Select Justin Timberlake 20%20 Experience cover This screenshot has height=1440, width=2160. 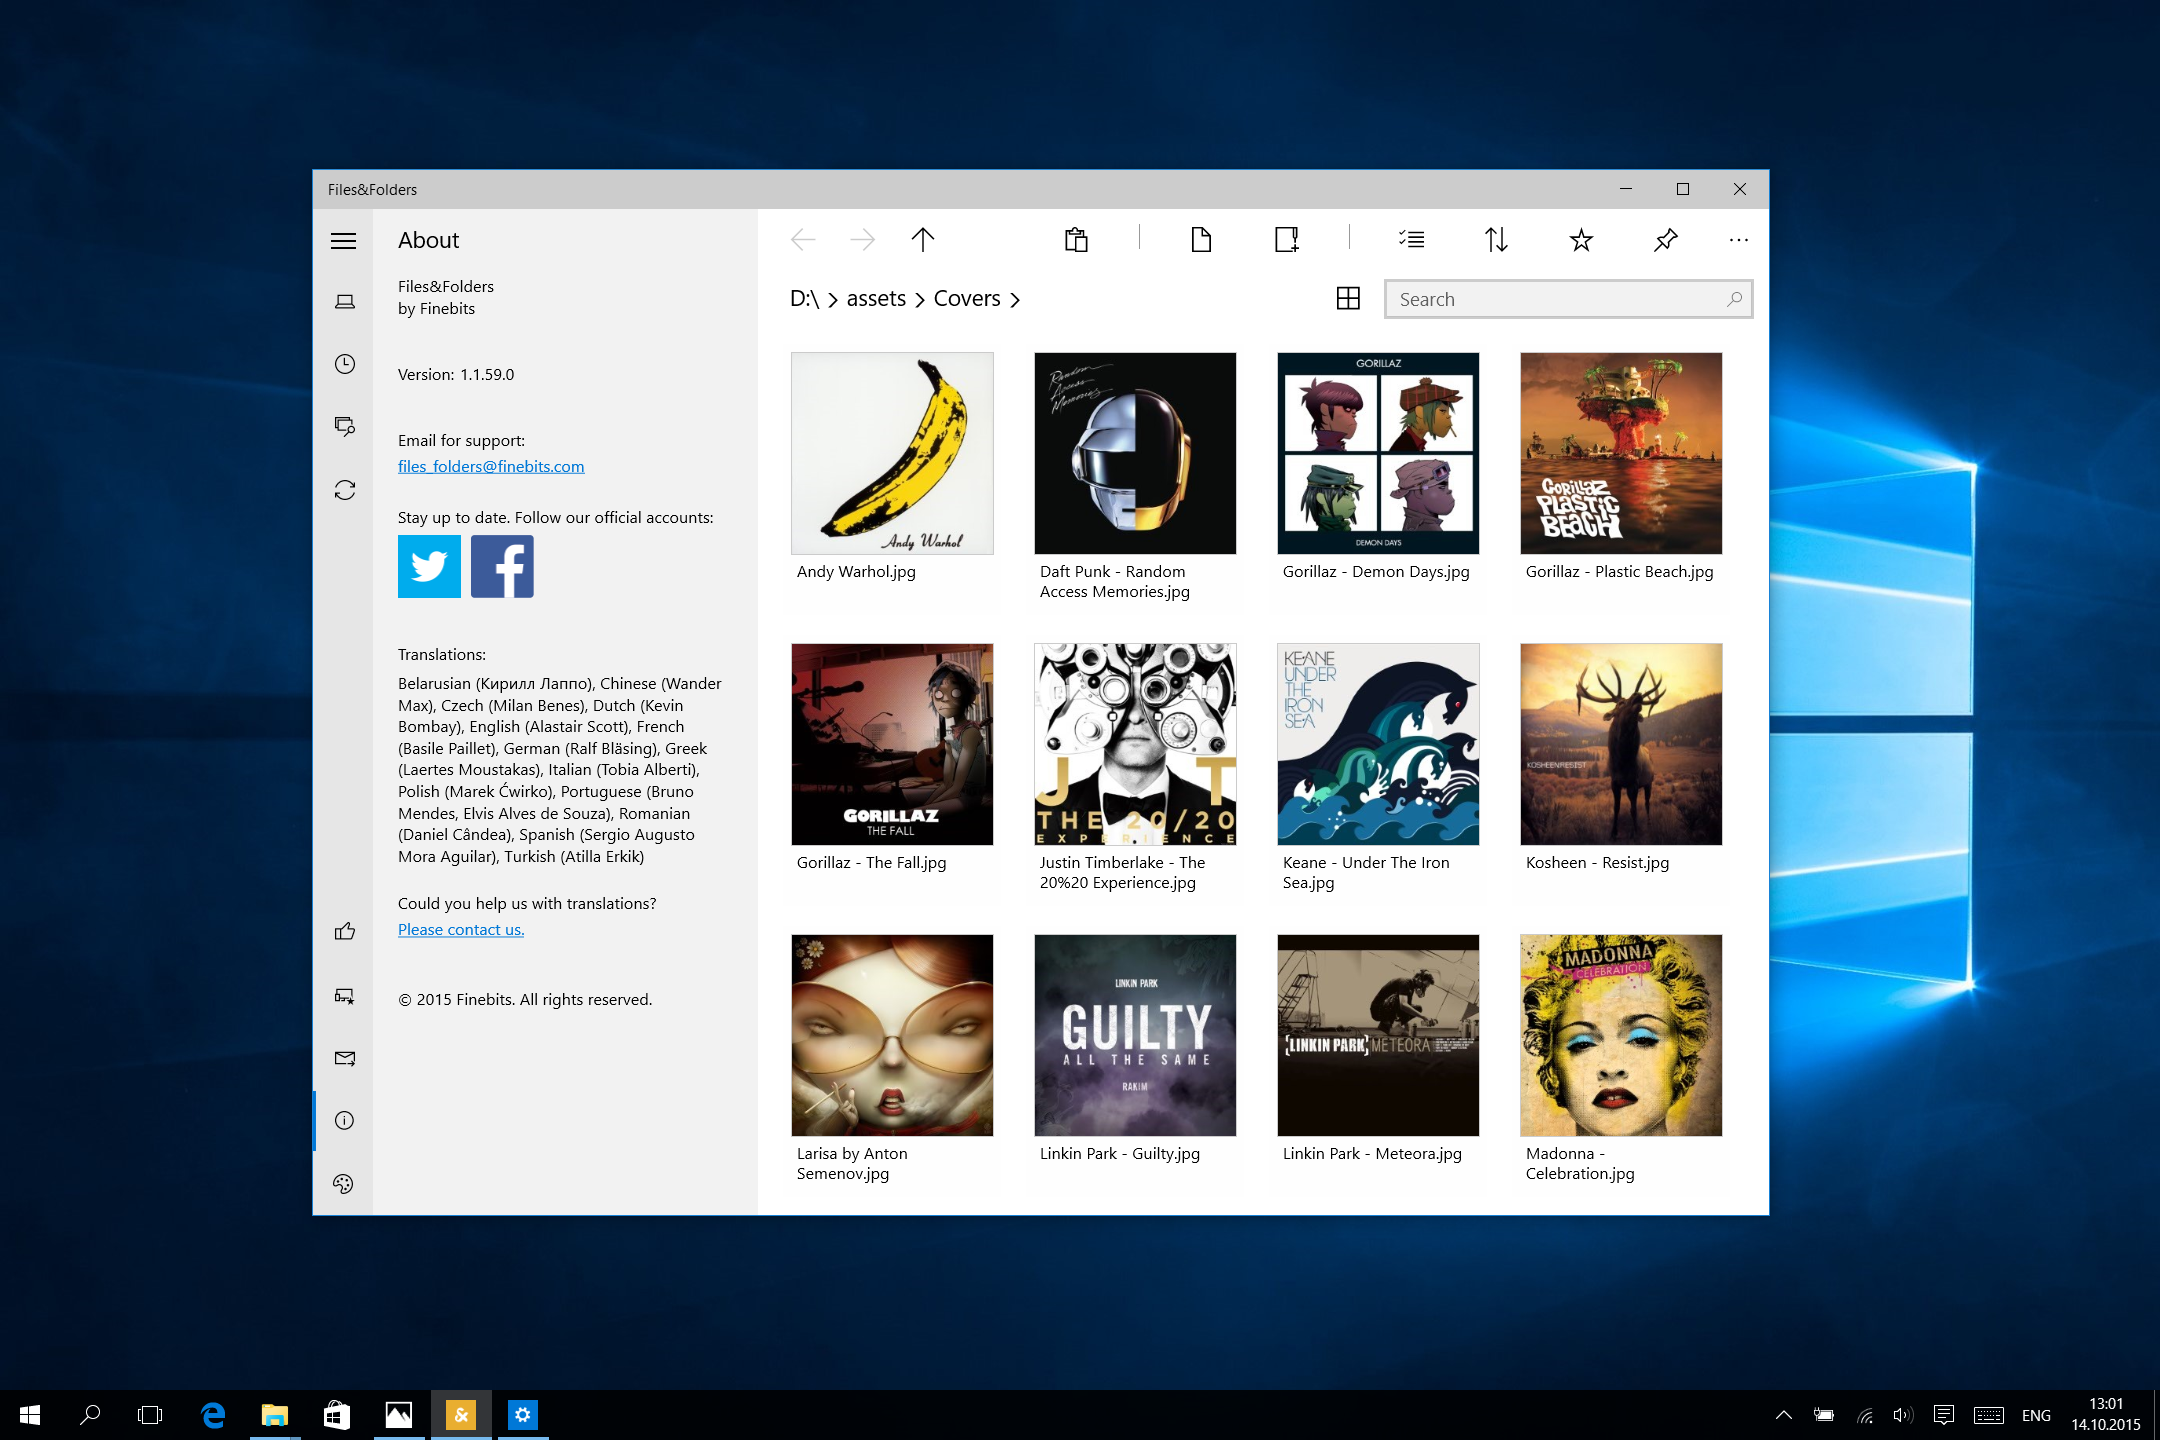(x=1135, y=744)
